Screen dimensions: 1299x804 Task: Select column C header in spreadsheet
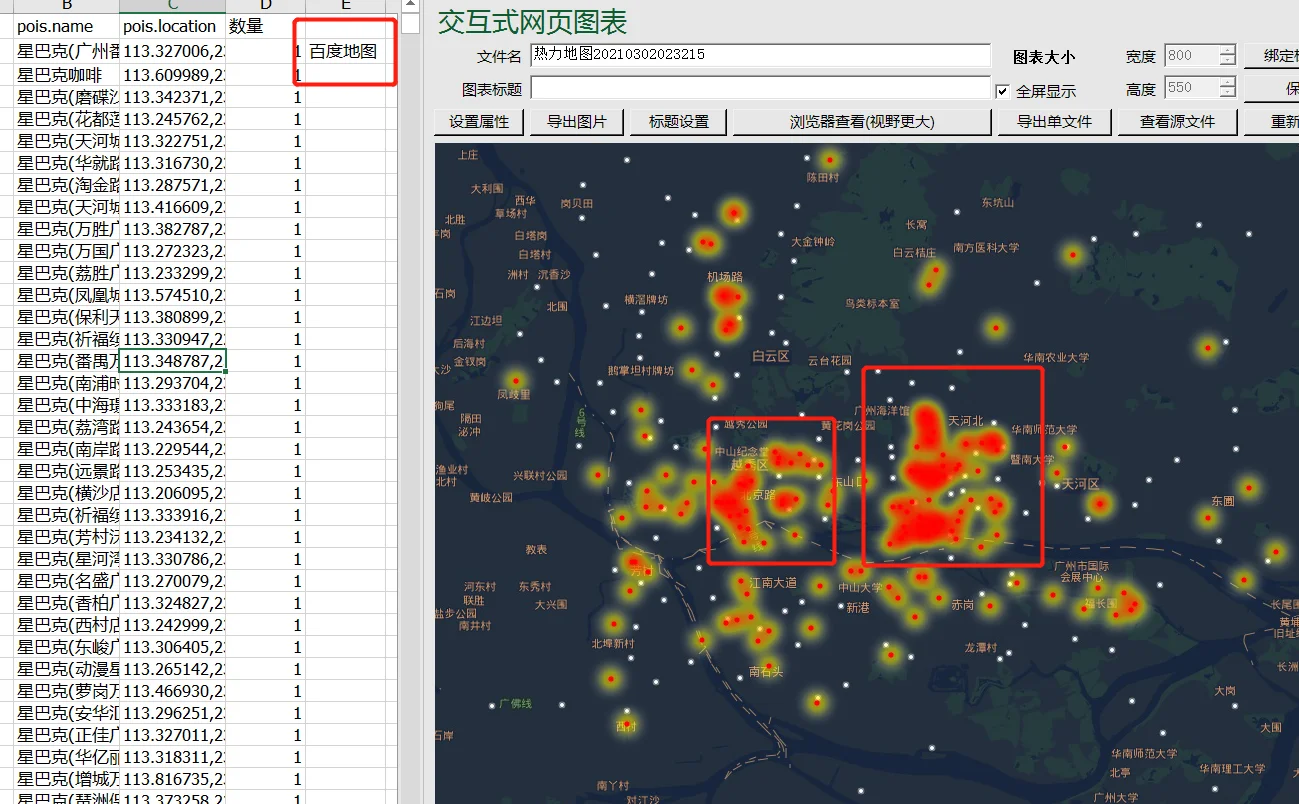pyautogui.click(x=172, y=6)
